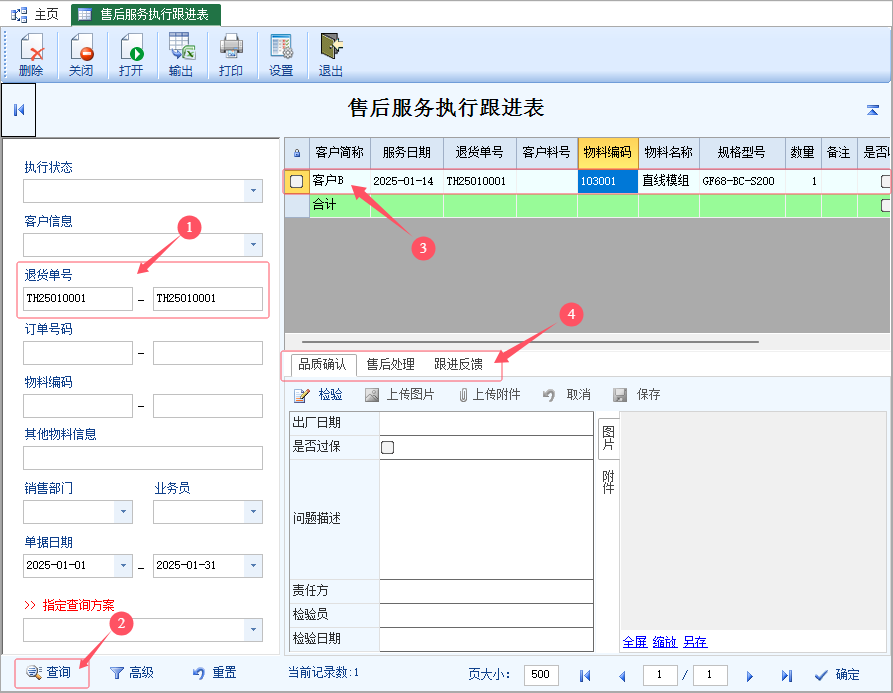The image size is (893, 693).
Task: Click the 退货单号 start input field
Action: [78, 299]
